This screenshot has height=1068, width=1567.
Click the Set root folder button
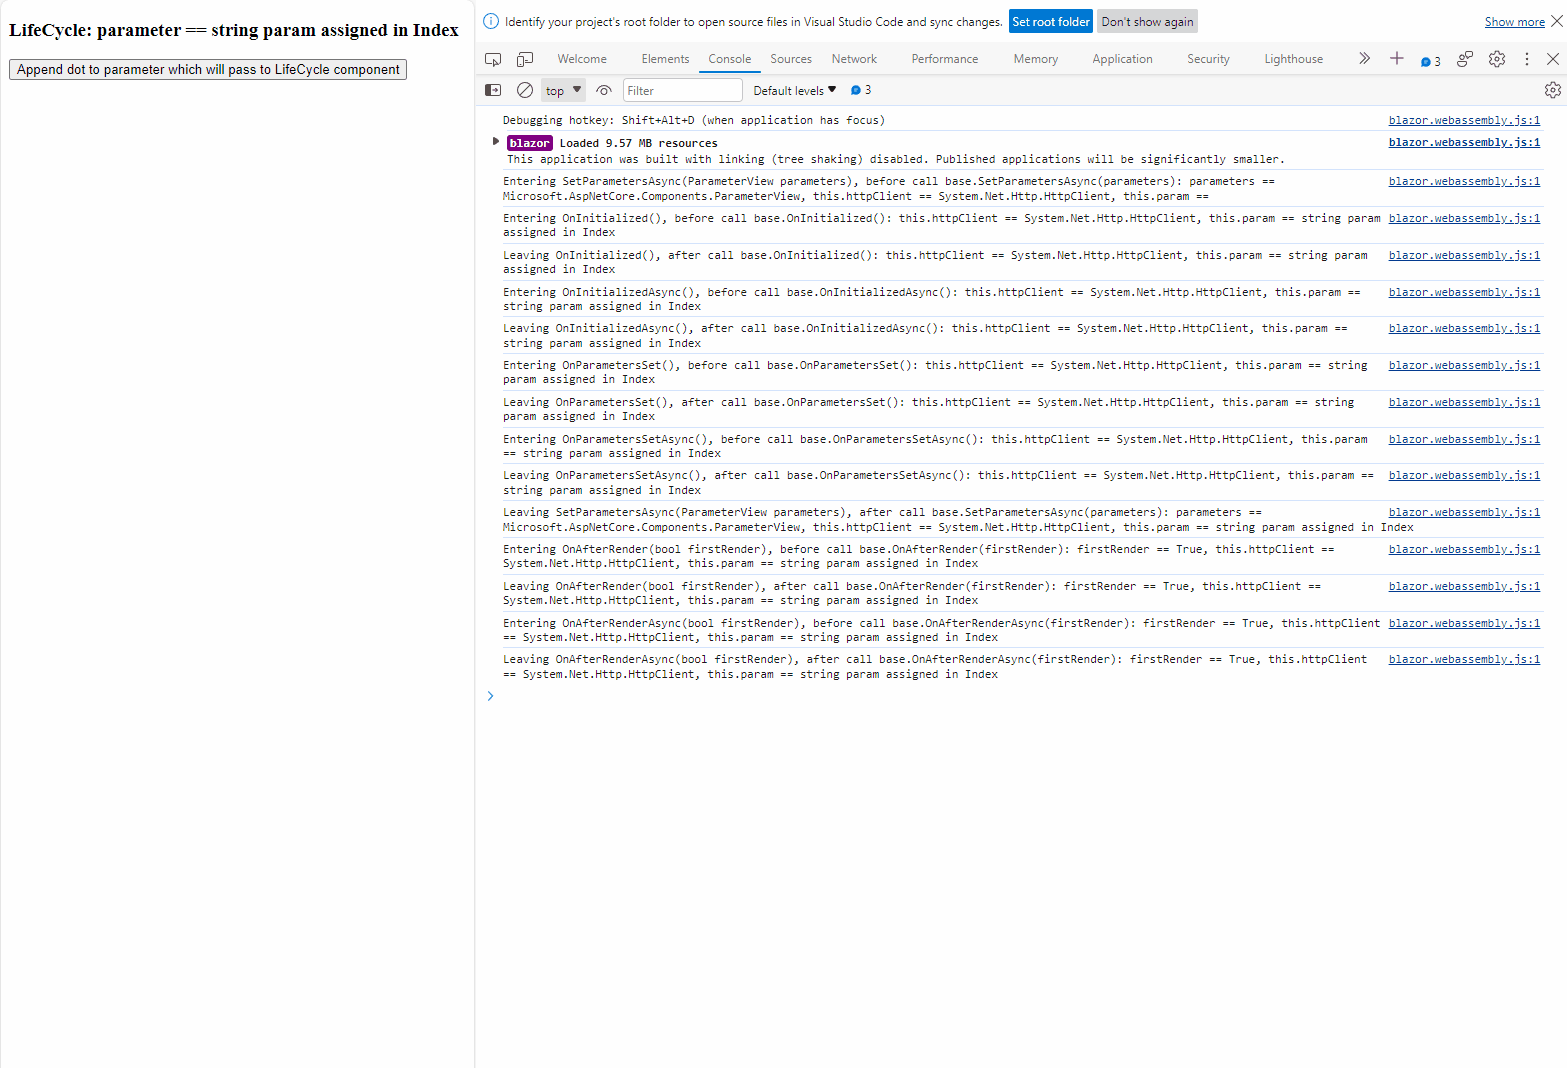click(1050, 22)
